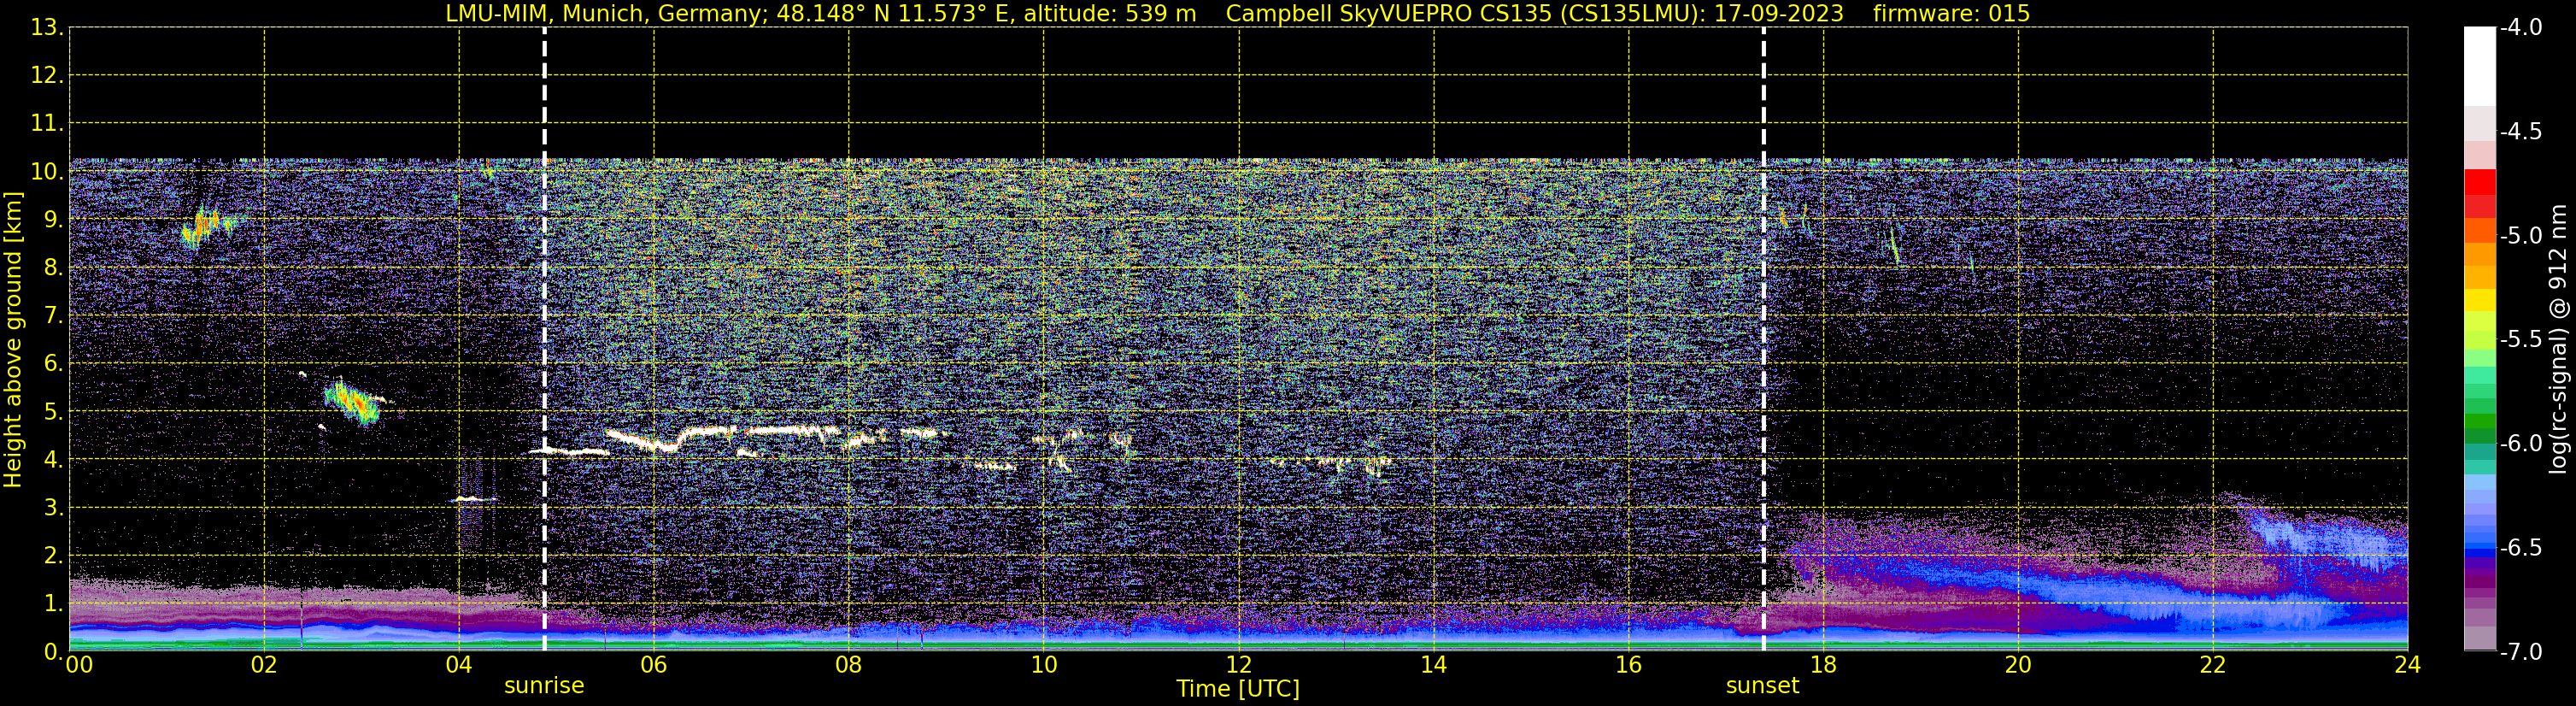Click the '-5.5' colorbar value

click(2521, 339)
